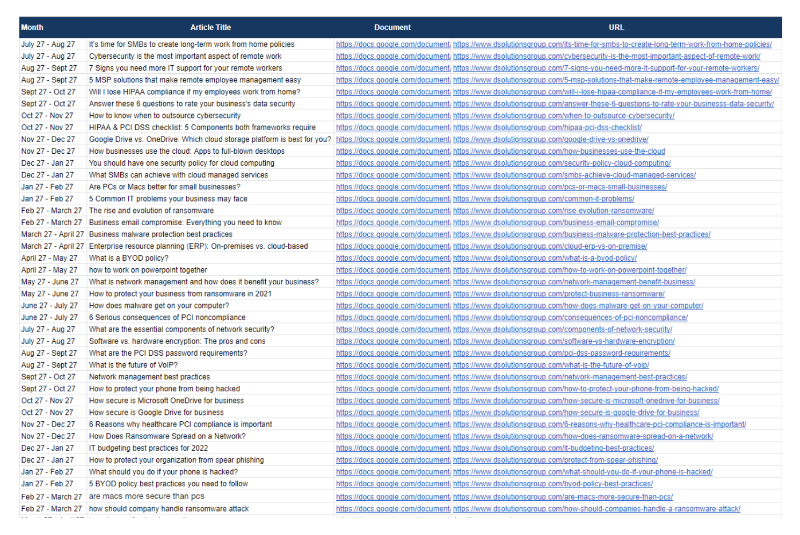The width and height of the screenshot is (800, 535).
Task: Open the its-time-for-smbs work-from-home policies URL
Action: [612, 44]
